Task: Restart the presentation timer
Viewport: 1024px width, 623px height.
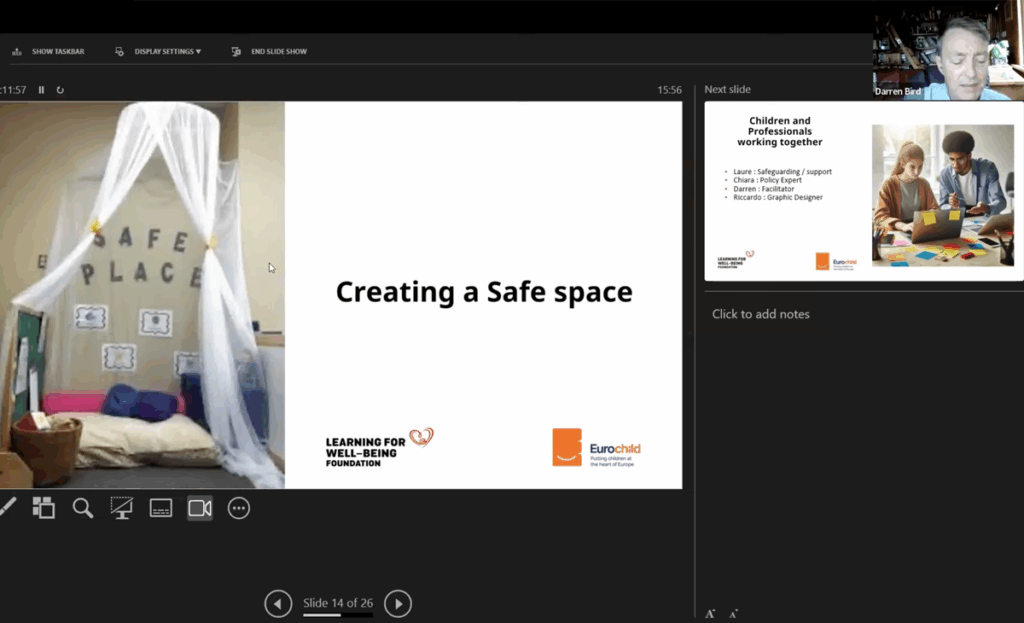Action: click(x=60, y=90)
